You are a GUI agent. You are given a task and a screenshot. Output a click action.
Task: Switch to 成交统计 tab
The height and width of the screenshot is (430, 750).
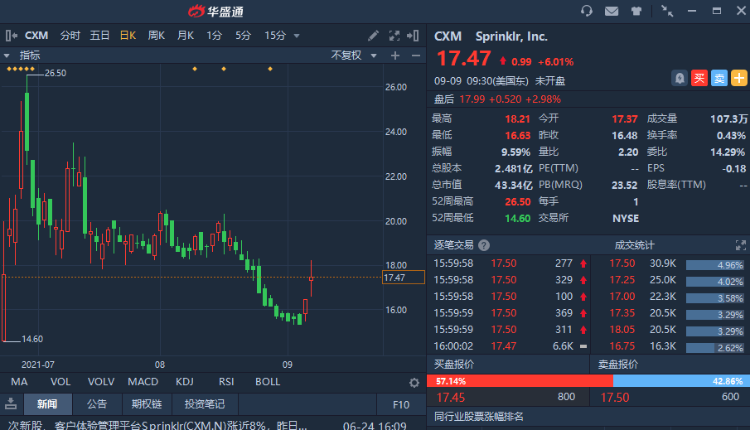[634, 245]
